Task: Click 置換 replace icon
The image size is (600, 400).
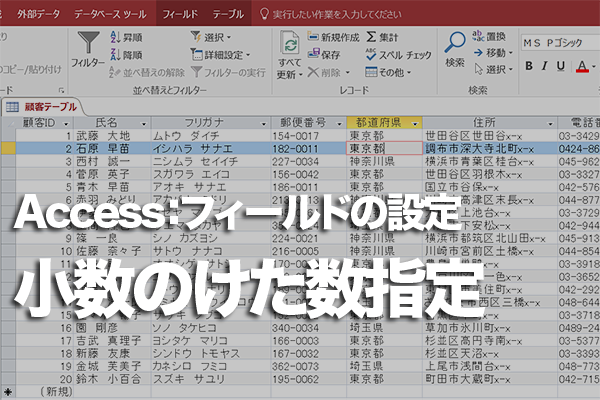Action: [x=489, y=36]
